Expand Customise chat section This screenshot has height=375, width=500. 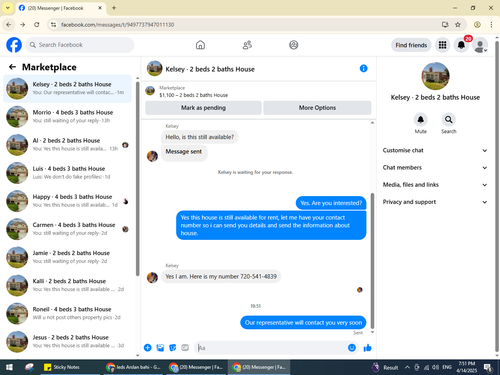pos(435,150)
